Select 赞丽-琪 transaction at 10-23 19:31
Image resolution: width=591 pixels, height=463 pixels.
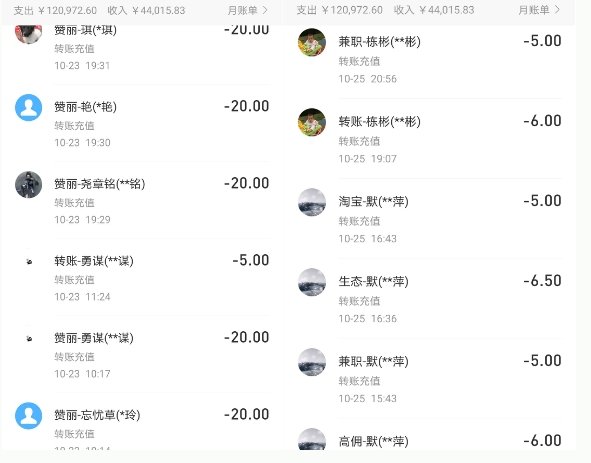[142, 49]
